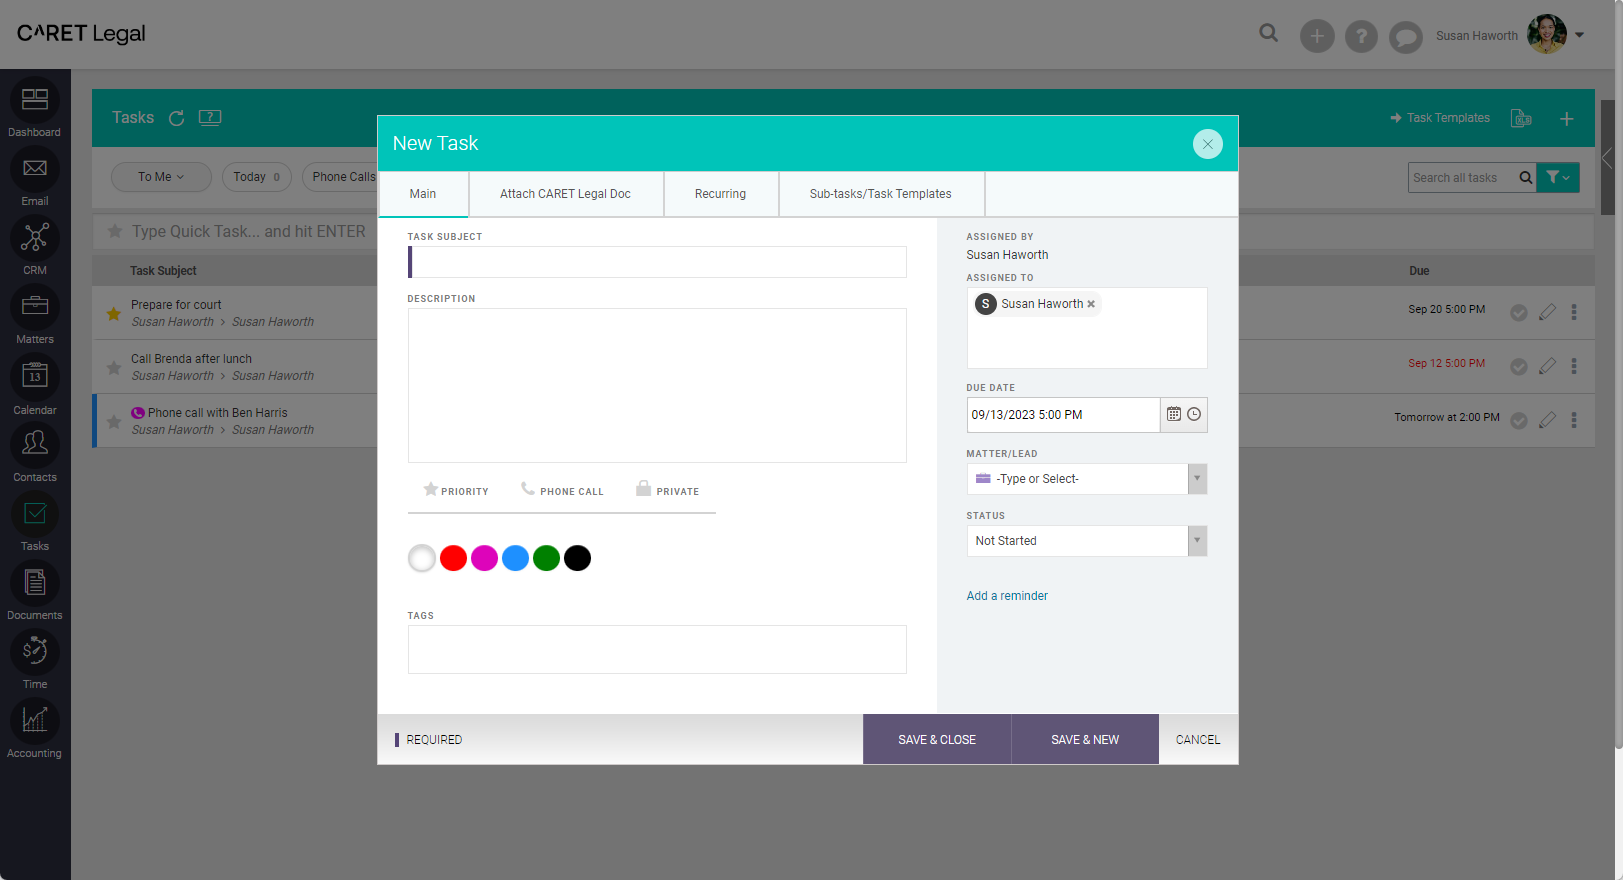Toggle the Private lock option
Image resolution: width=1623 pixels, height=880 pixels.
[x=668, y=490]
